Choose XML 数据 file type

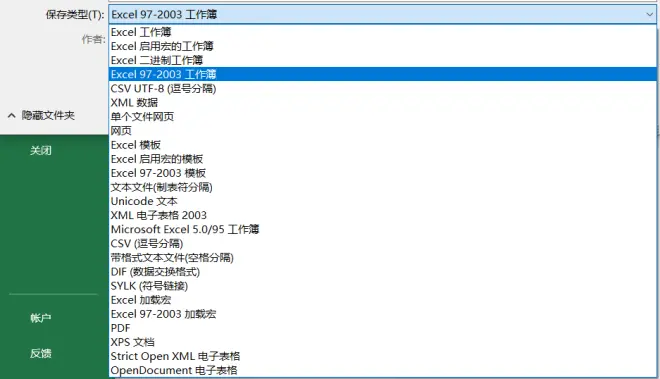(x=383, y=103)
